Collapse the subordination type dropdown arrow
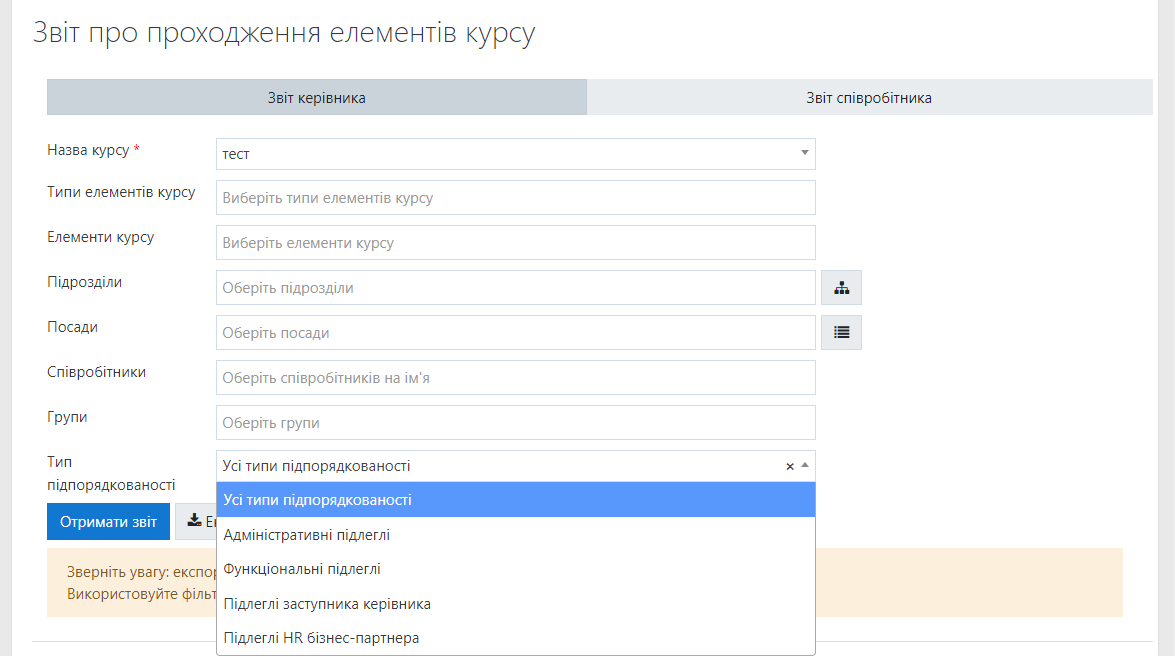This screenshot has width=1175, height=656. point(805,466)
